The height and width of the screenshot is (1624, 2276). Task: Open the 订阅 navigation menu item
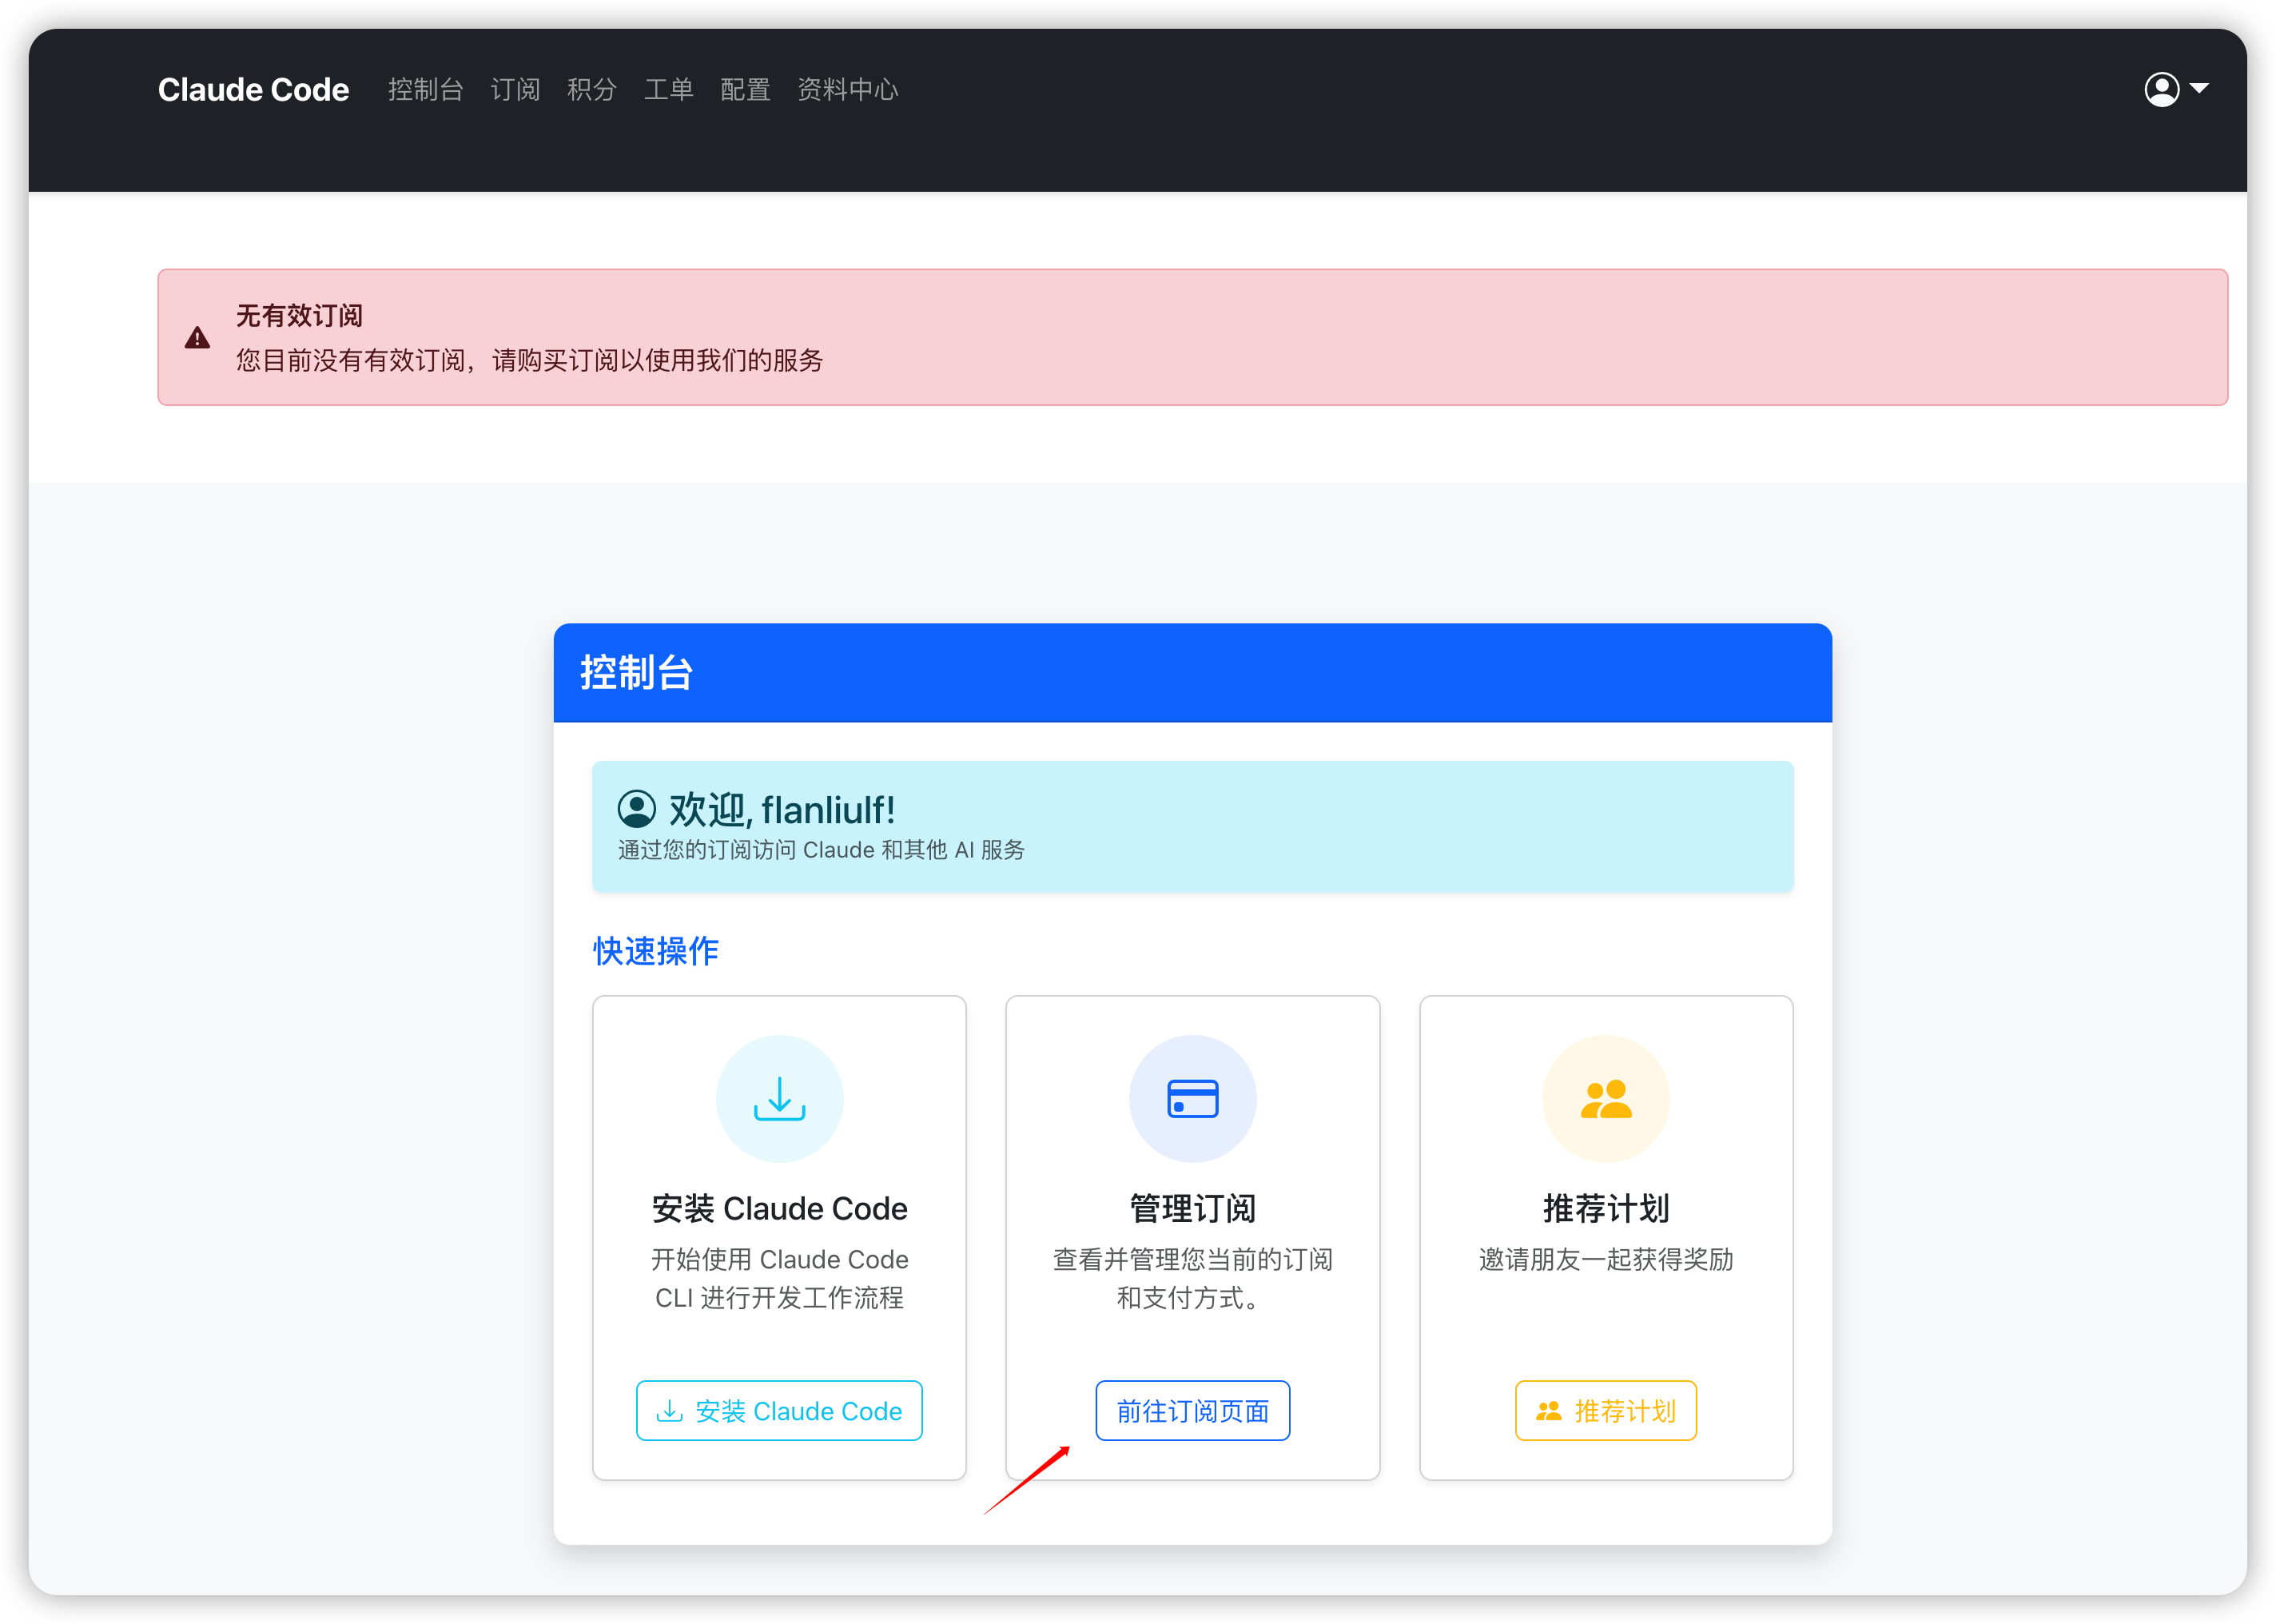(x=515, y=90)
